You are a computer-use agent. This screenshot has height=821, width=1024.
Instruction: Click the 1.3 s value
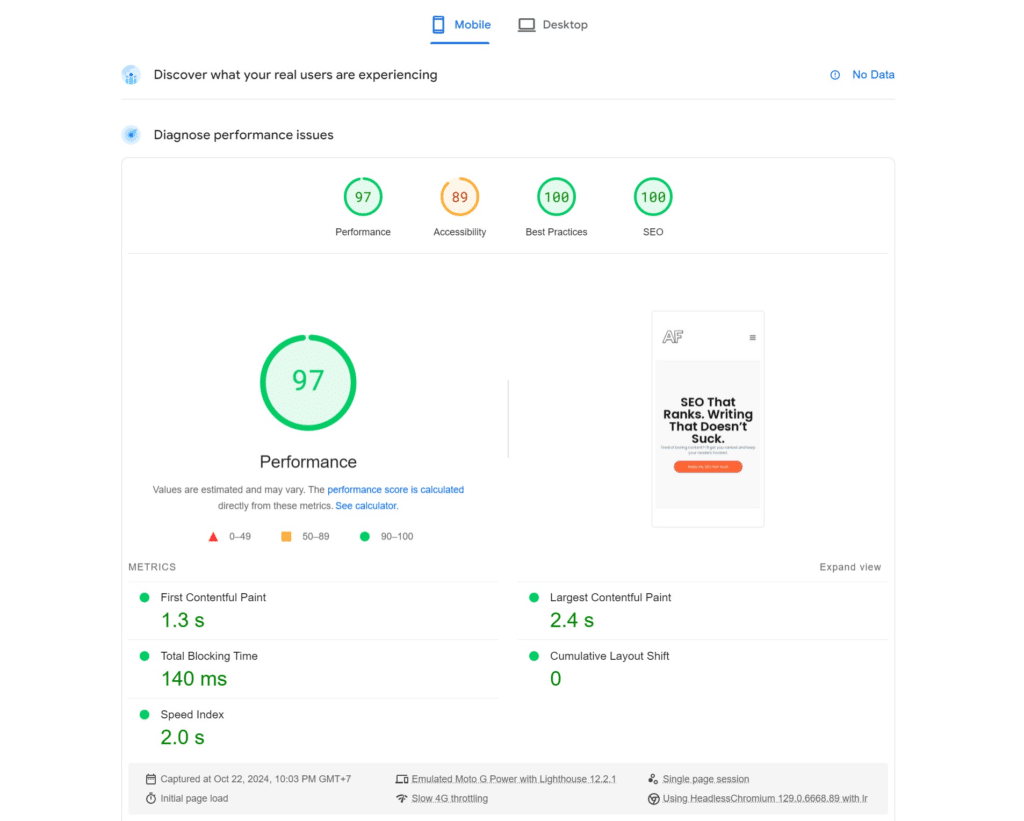point(183,620)
